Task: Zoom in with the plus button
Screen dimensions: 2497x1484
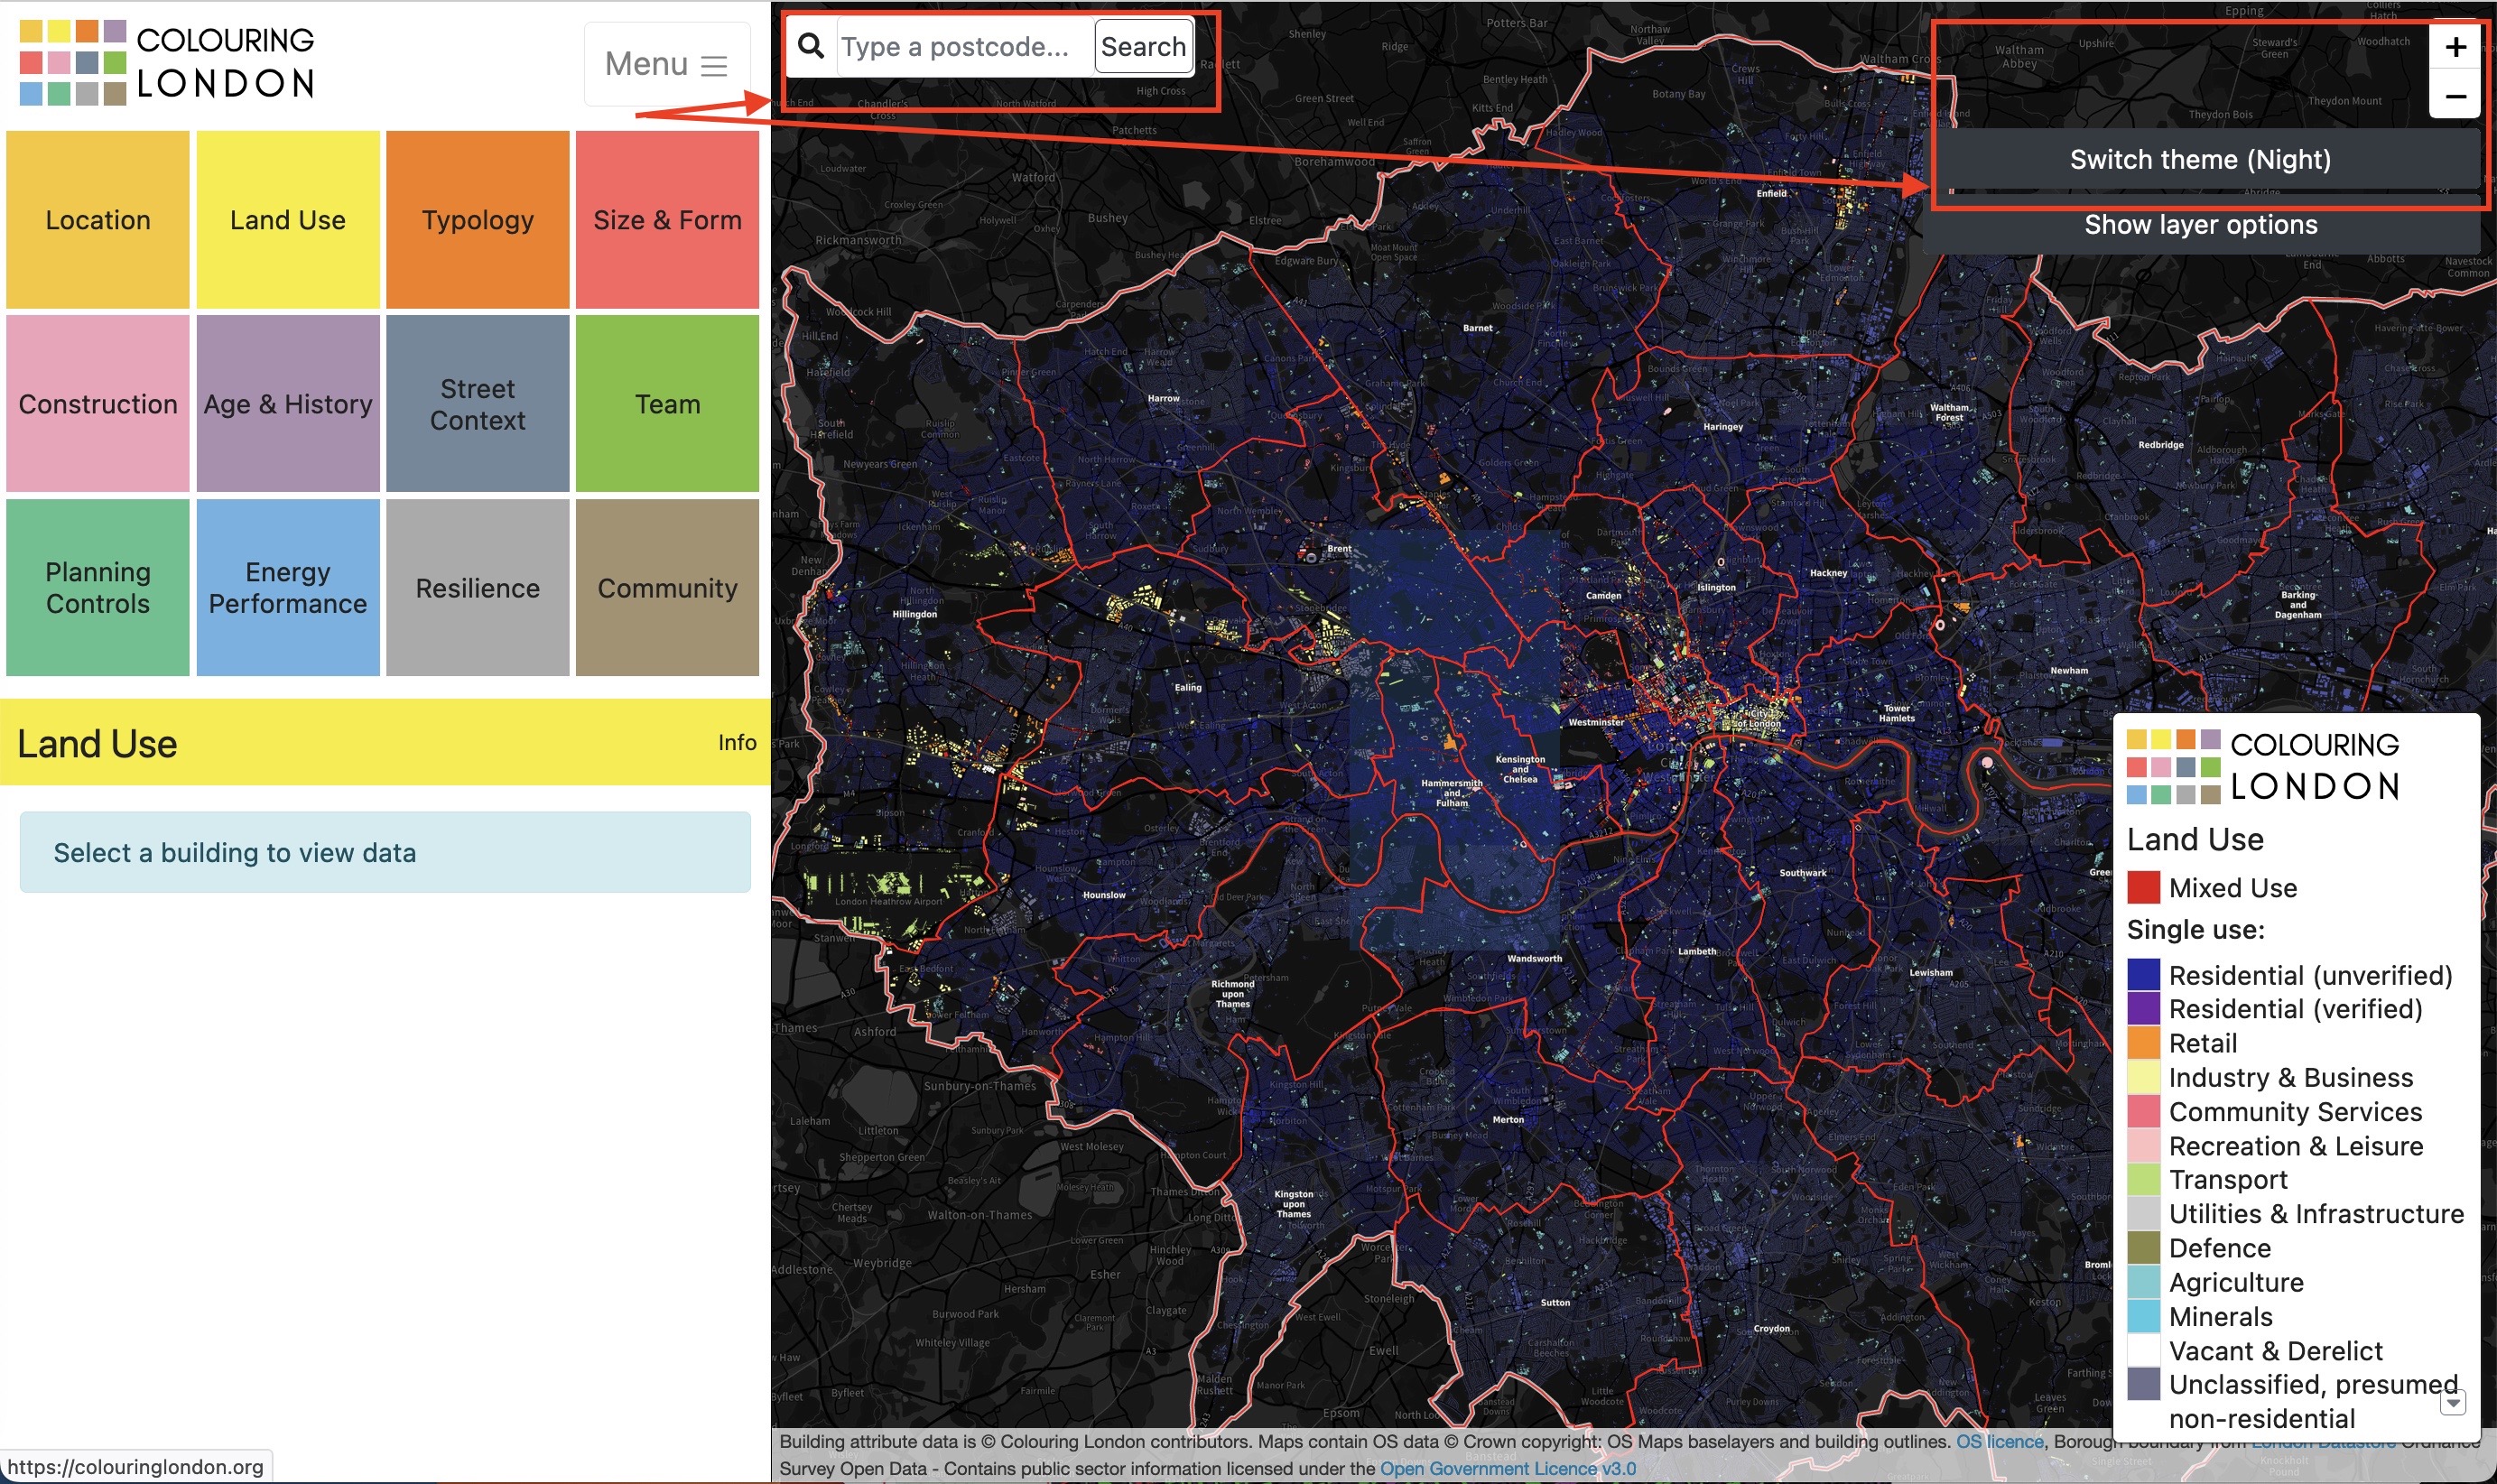Action: click(x=2455, y=47)
